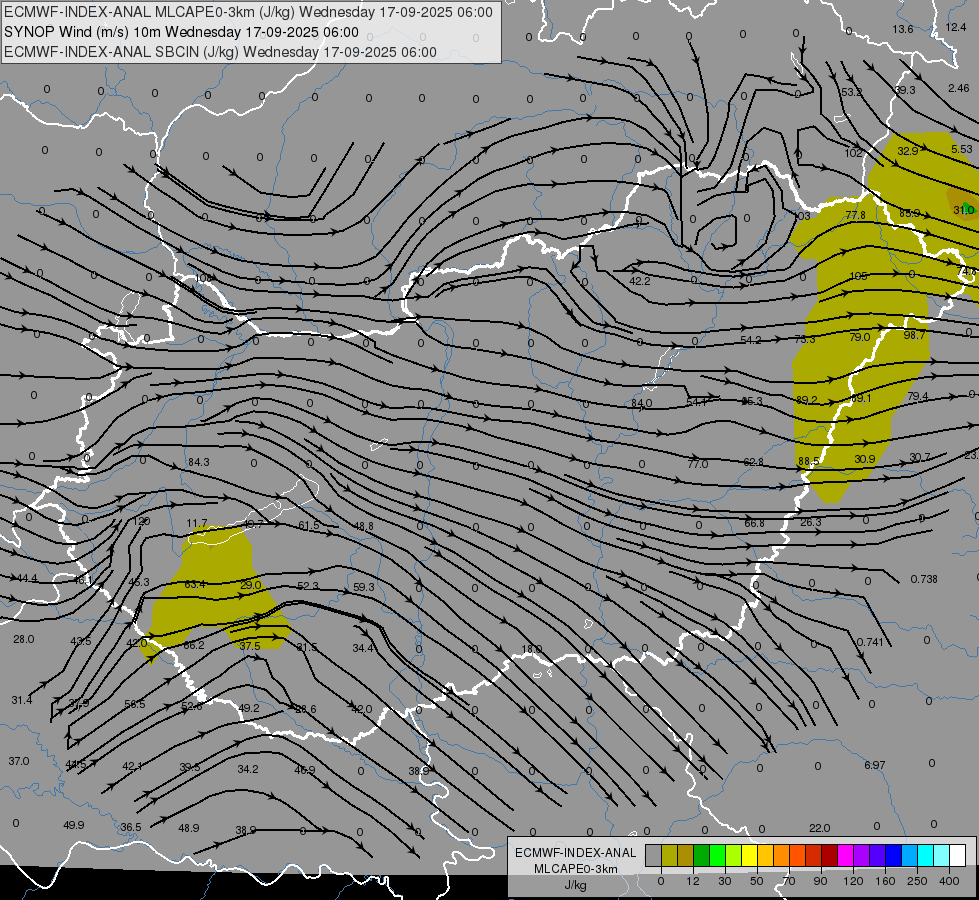Click the map value 66.2
Image resolution: width=979 pixels, height=900 pixels.
194,645
